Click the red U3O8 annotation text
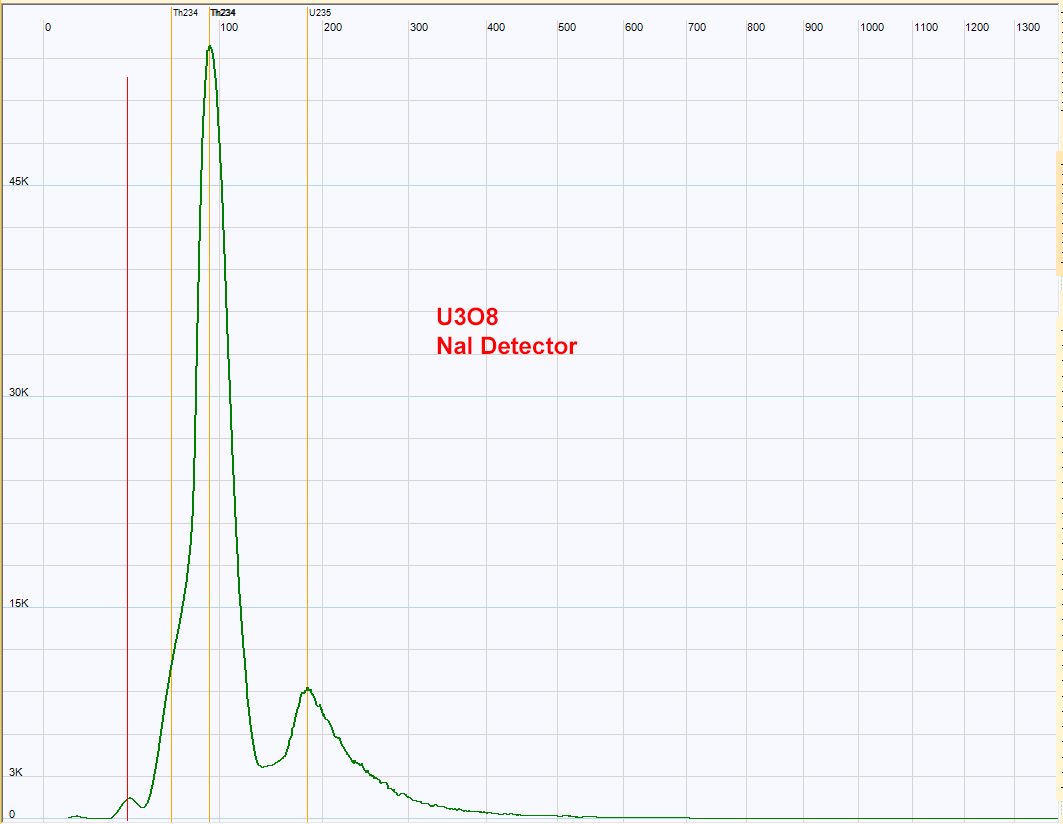 467,317
